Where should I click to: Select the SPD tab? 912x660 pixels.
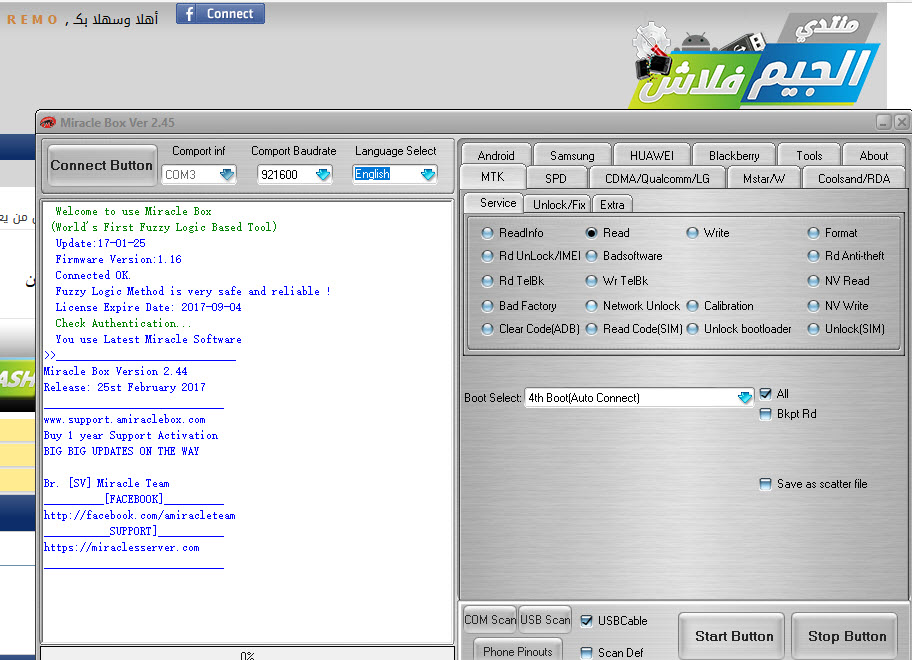(555, 179)
